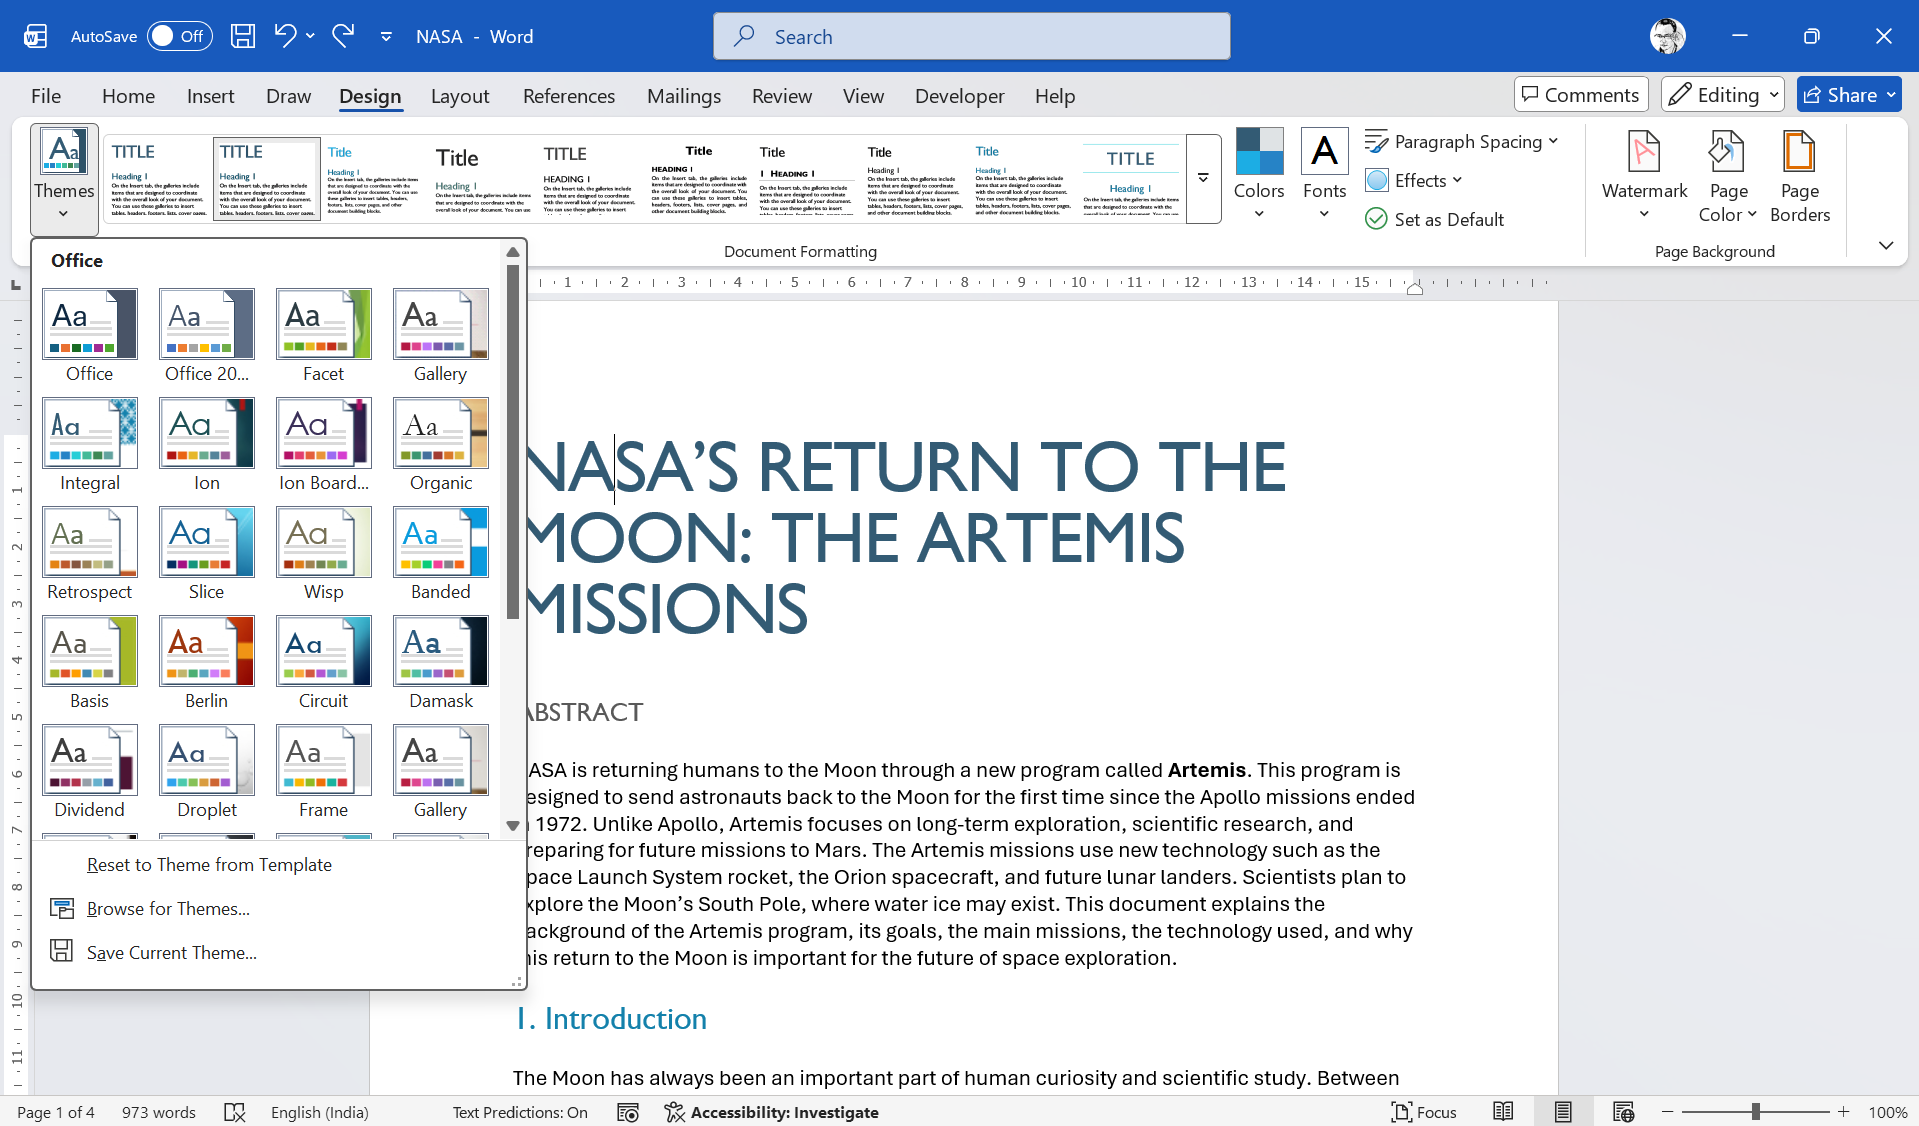Click the spelling proofing icon in status bar
This screenshot has height=1126, width=1919.
tap(235, 1112)
